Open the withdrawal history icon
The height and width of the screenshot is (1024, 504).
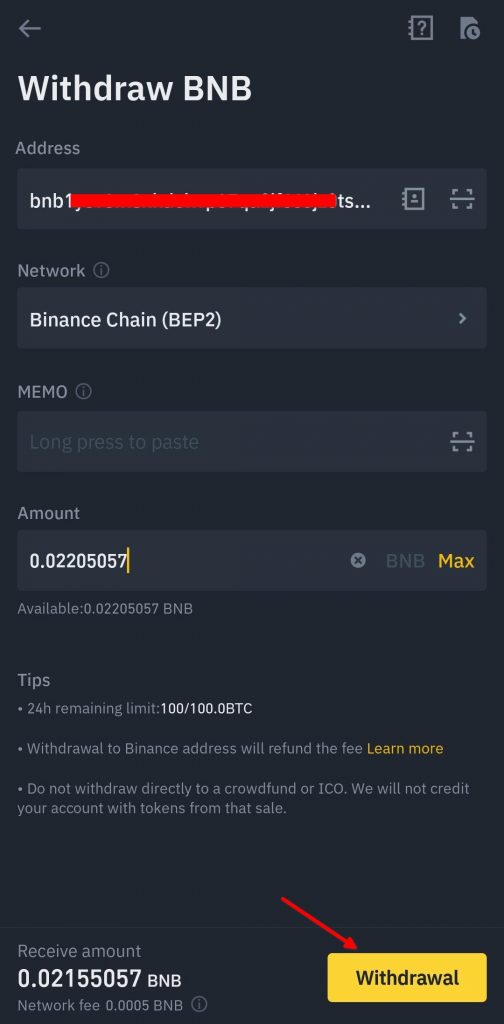click(x=469, y=29)
